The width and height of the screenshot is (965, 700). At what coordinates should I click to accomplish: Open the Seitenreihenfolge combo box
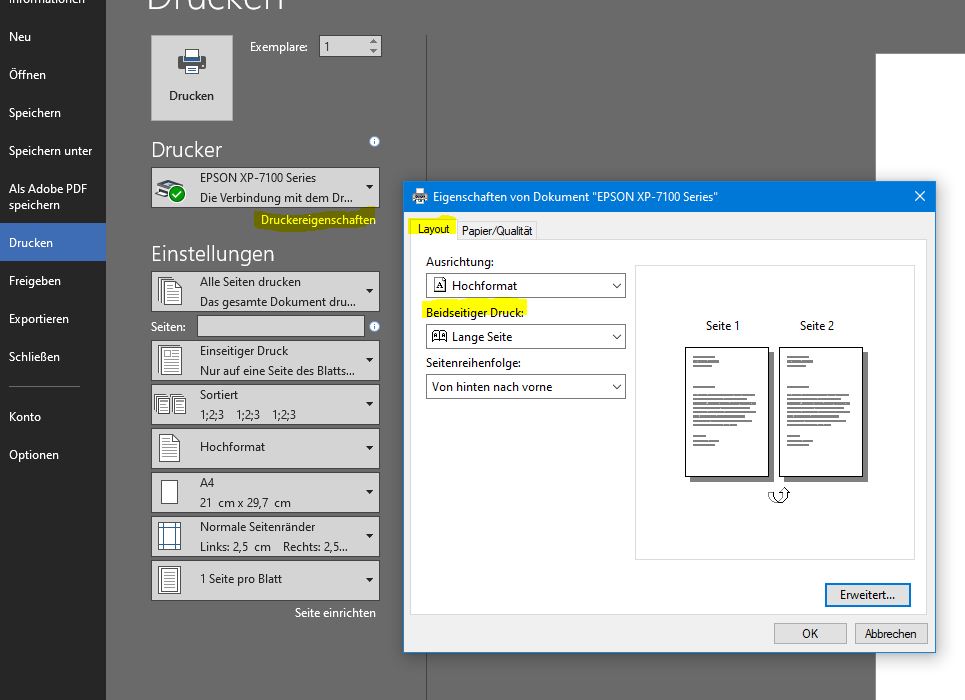(526, 387)
